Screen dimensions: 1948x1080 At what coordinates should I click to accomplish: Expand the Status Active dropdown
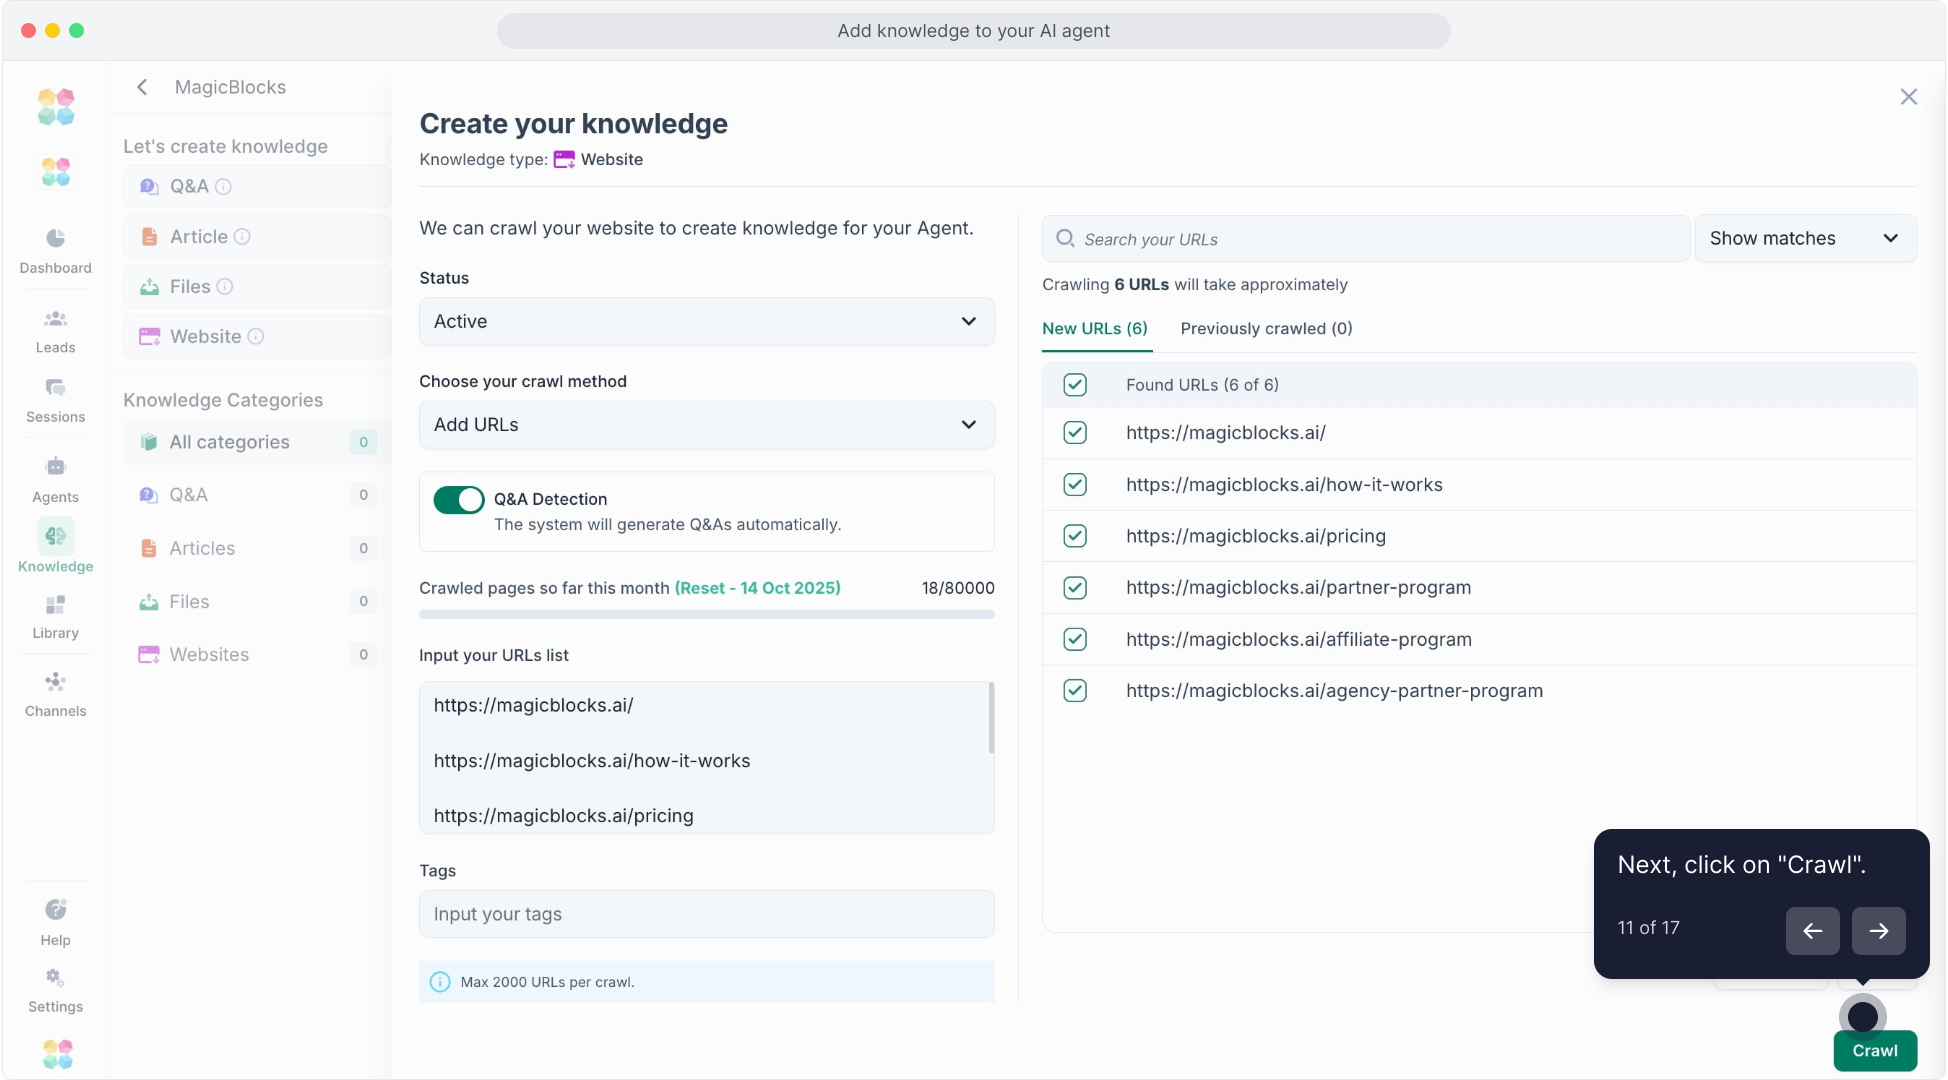pos(706,322)
